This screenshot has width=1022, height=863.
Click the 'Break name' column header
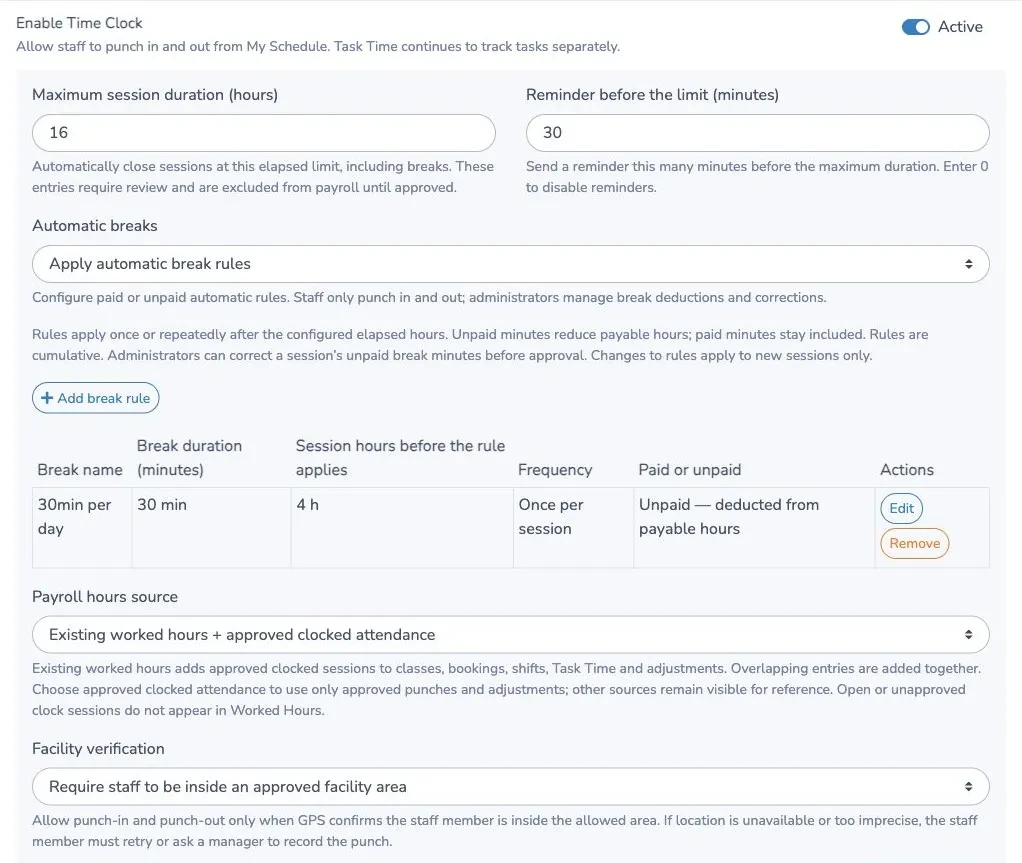tap(80, 470)
